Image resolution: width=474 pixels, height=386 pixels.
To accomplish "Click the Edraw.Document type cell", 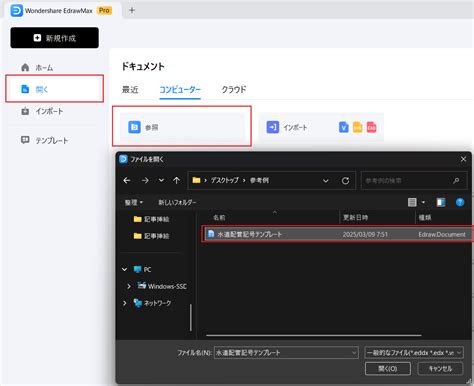I will pos(442,234).
